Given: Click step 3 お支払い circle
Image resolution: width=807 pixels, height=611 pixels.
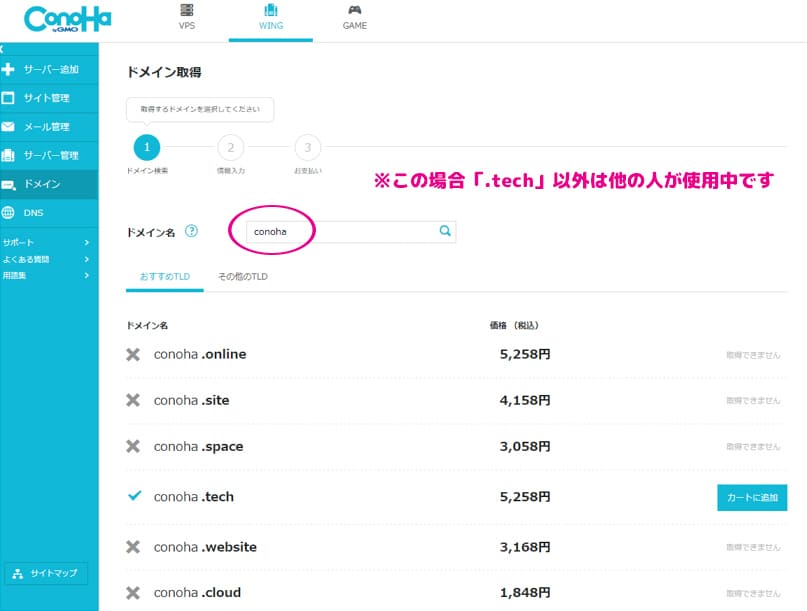Looking at the screenshot, I should 308,148.
